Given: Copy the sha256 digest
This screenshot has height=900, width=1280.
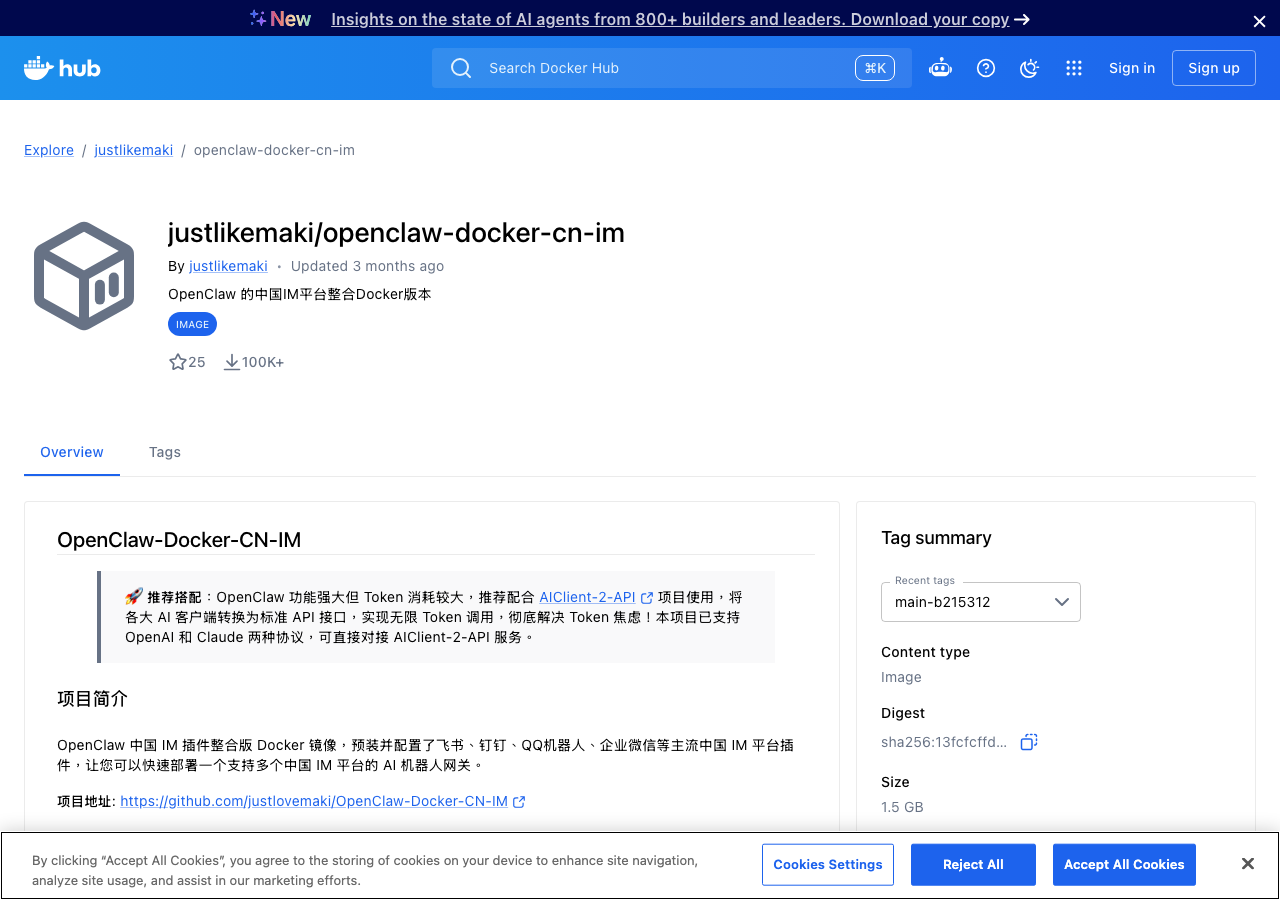Looking at the screenshot, I should pos(1029,742).
